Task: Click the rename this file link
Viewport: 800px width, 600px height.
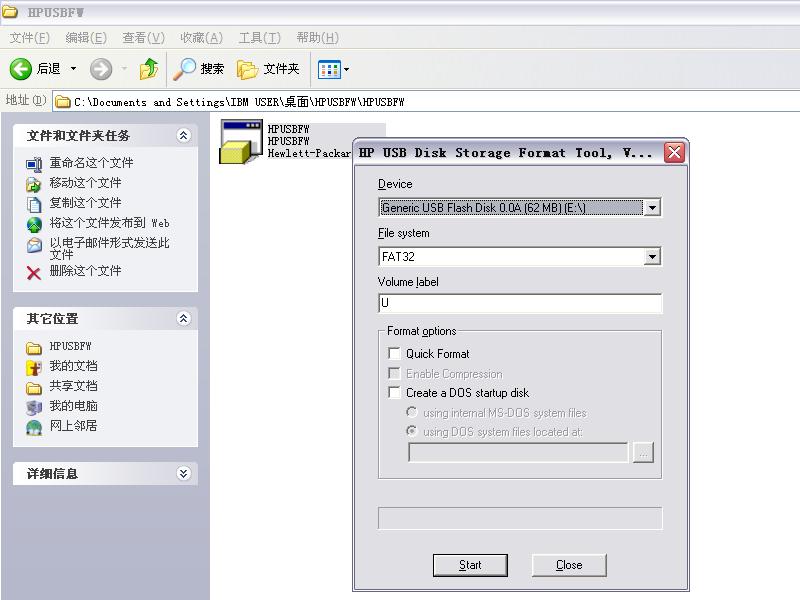Action: pyautogui.click(x=91, y=163)
